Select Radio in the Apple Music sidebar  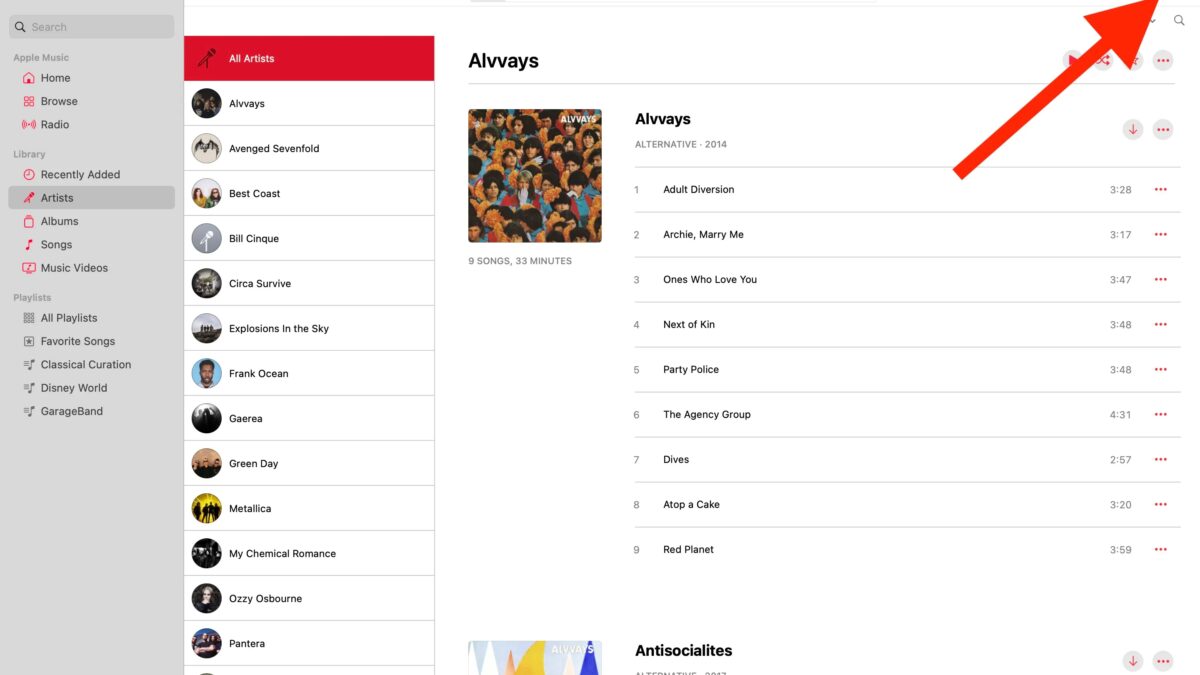coord(58,124)
